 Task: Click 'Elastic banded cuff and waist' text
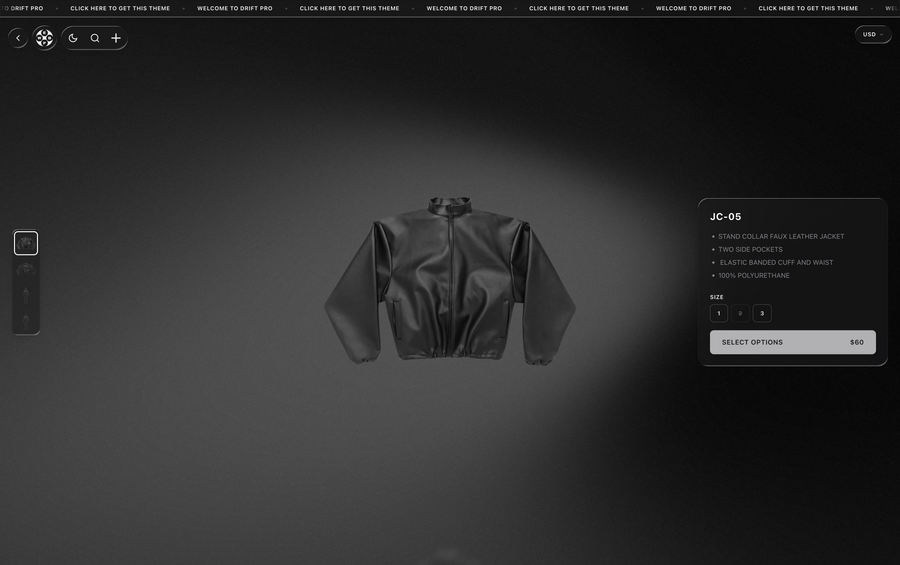pos(777,262)
